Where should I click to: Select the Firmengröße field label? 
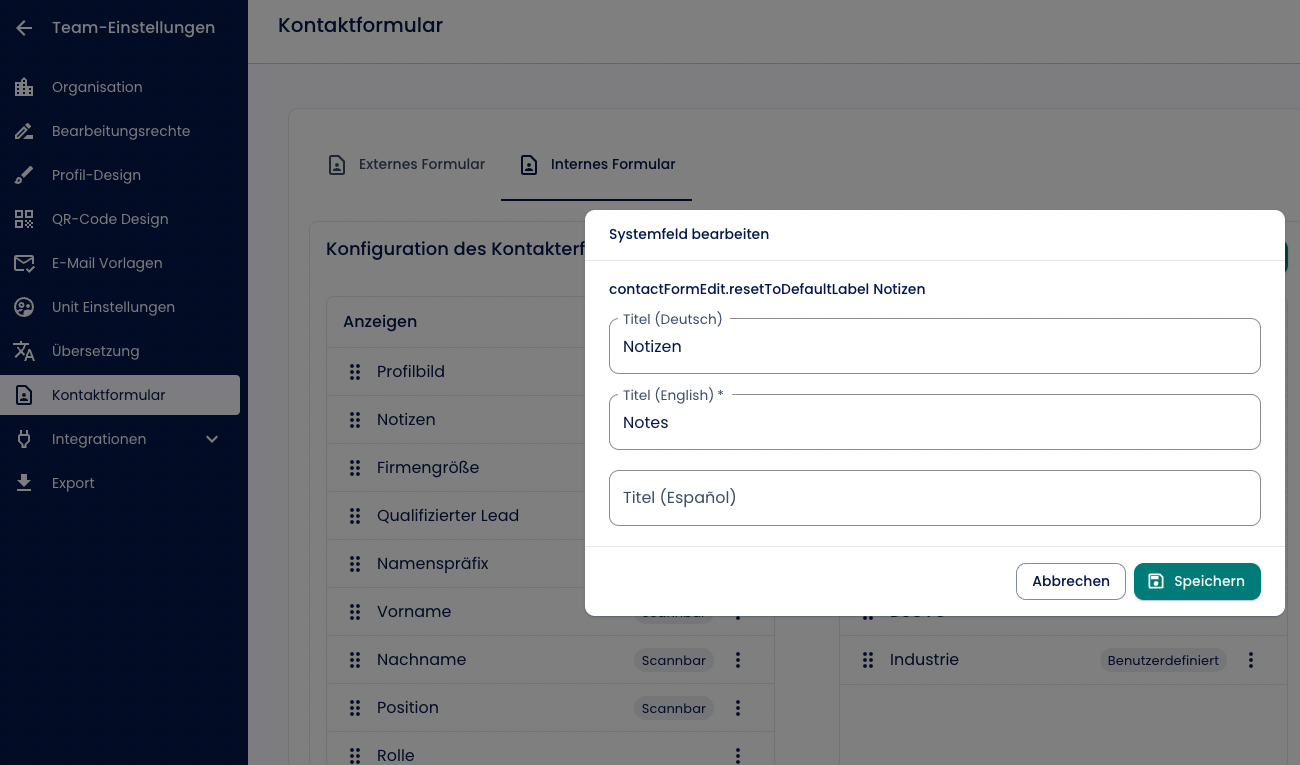(428, 468)
